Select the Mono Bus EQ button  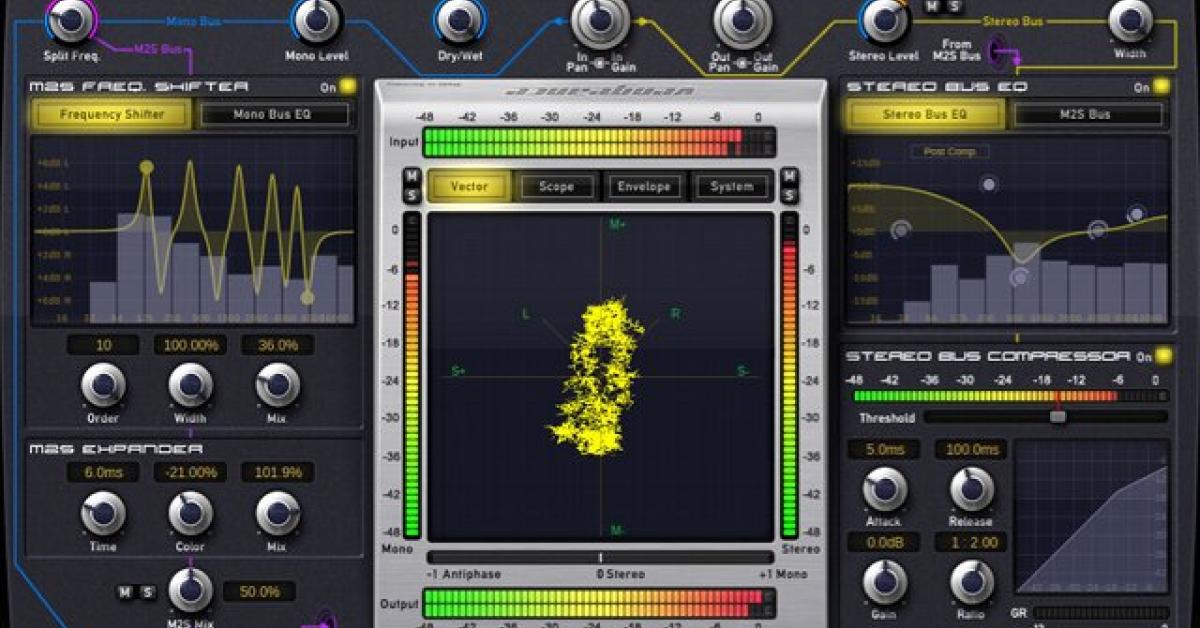point(275,114)
